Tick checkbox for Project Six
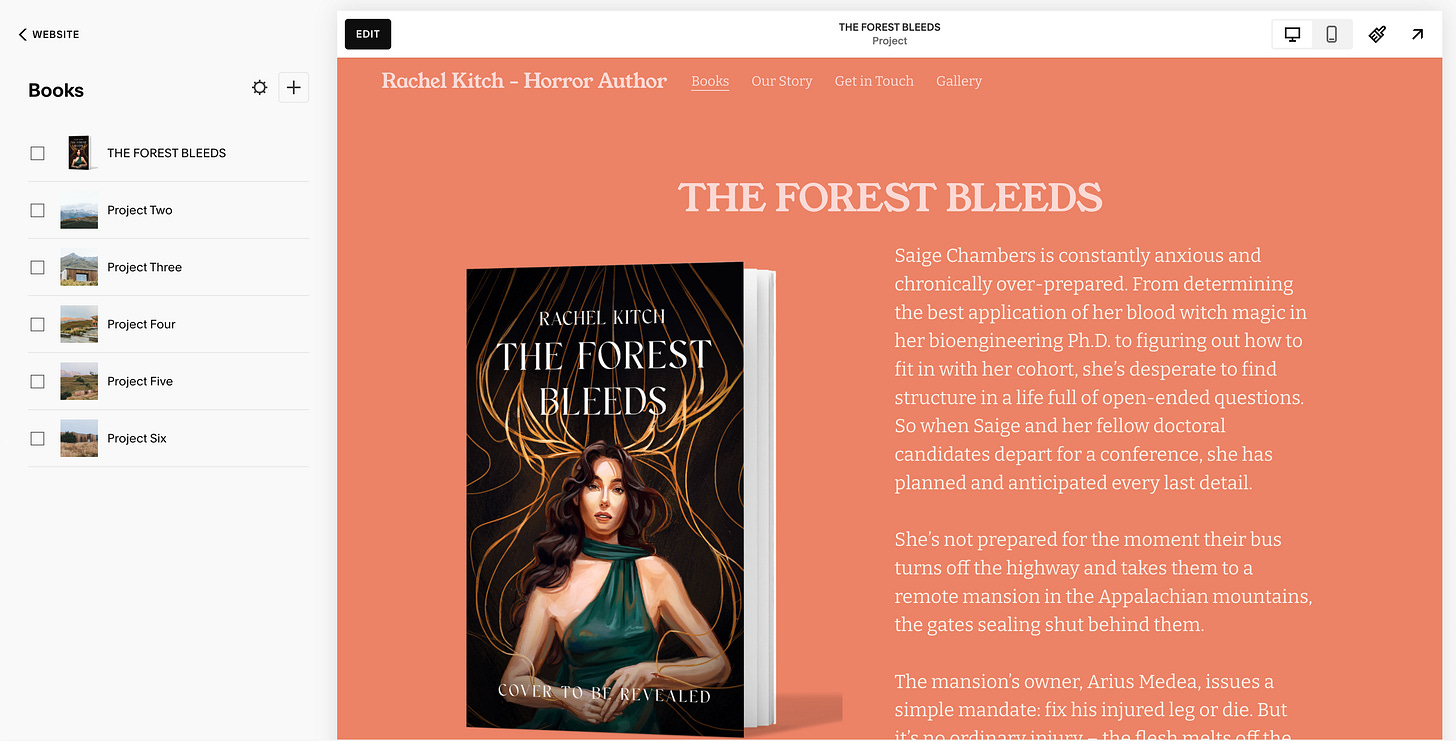 37,438
